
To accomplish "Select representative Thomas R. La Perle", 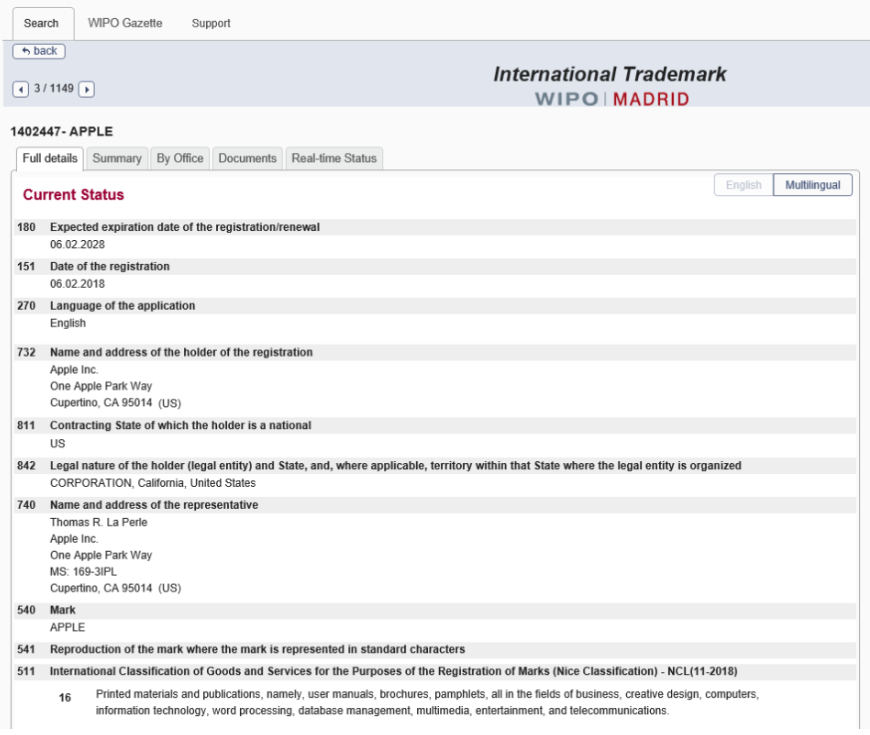I will (99, 522).
